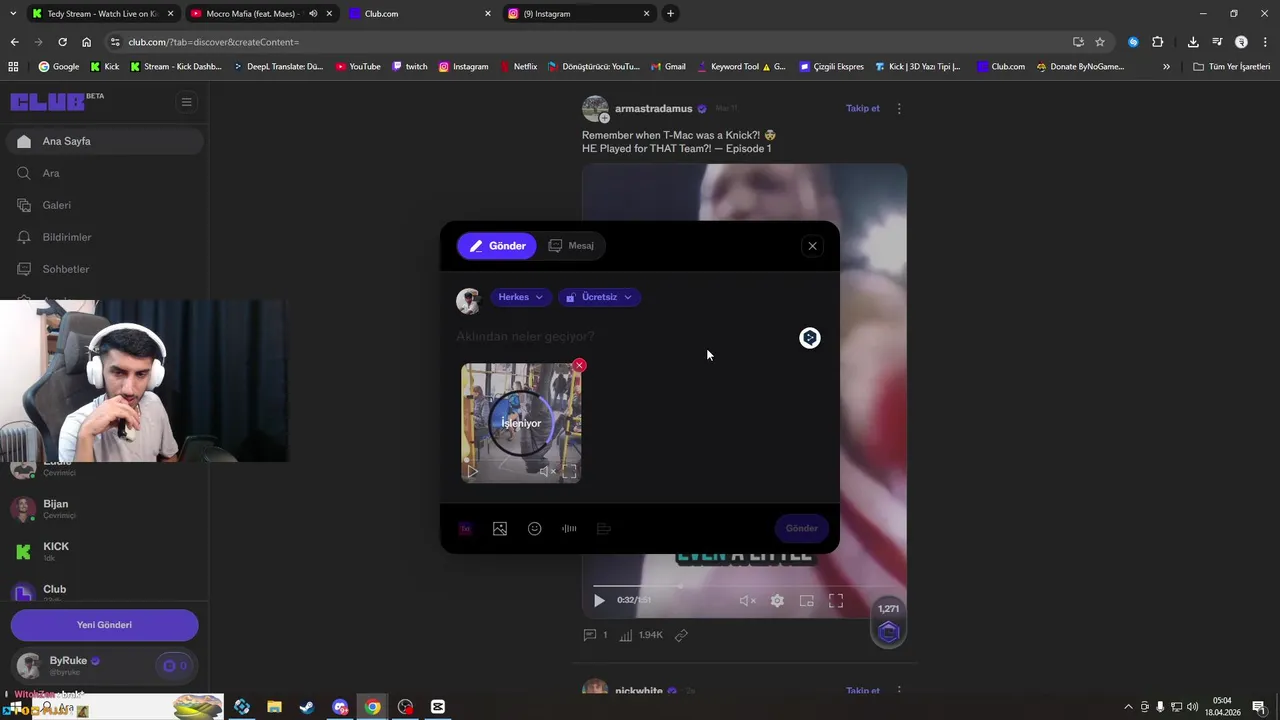Open Ara search in sidebar
Image resolution: width=1280 pixels, height=720 pixels.
[x=104, y=173]
